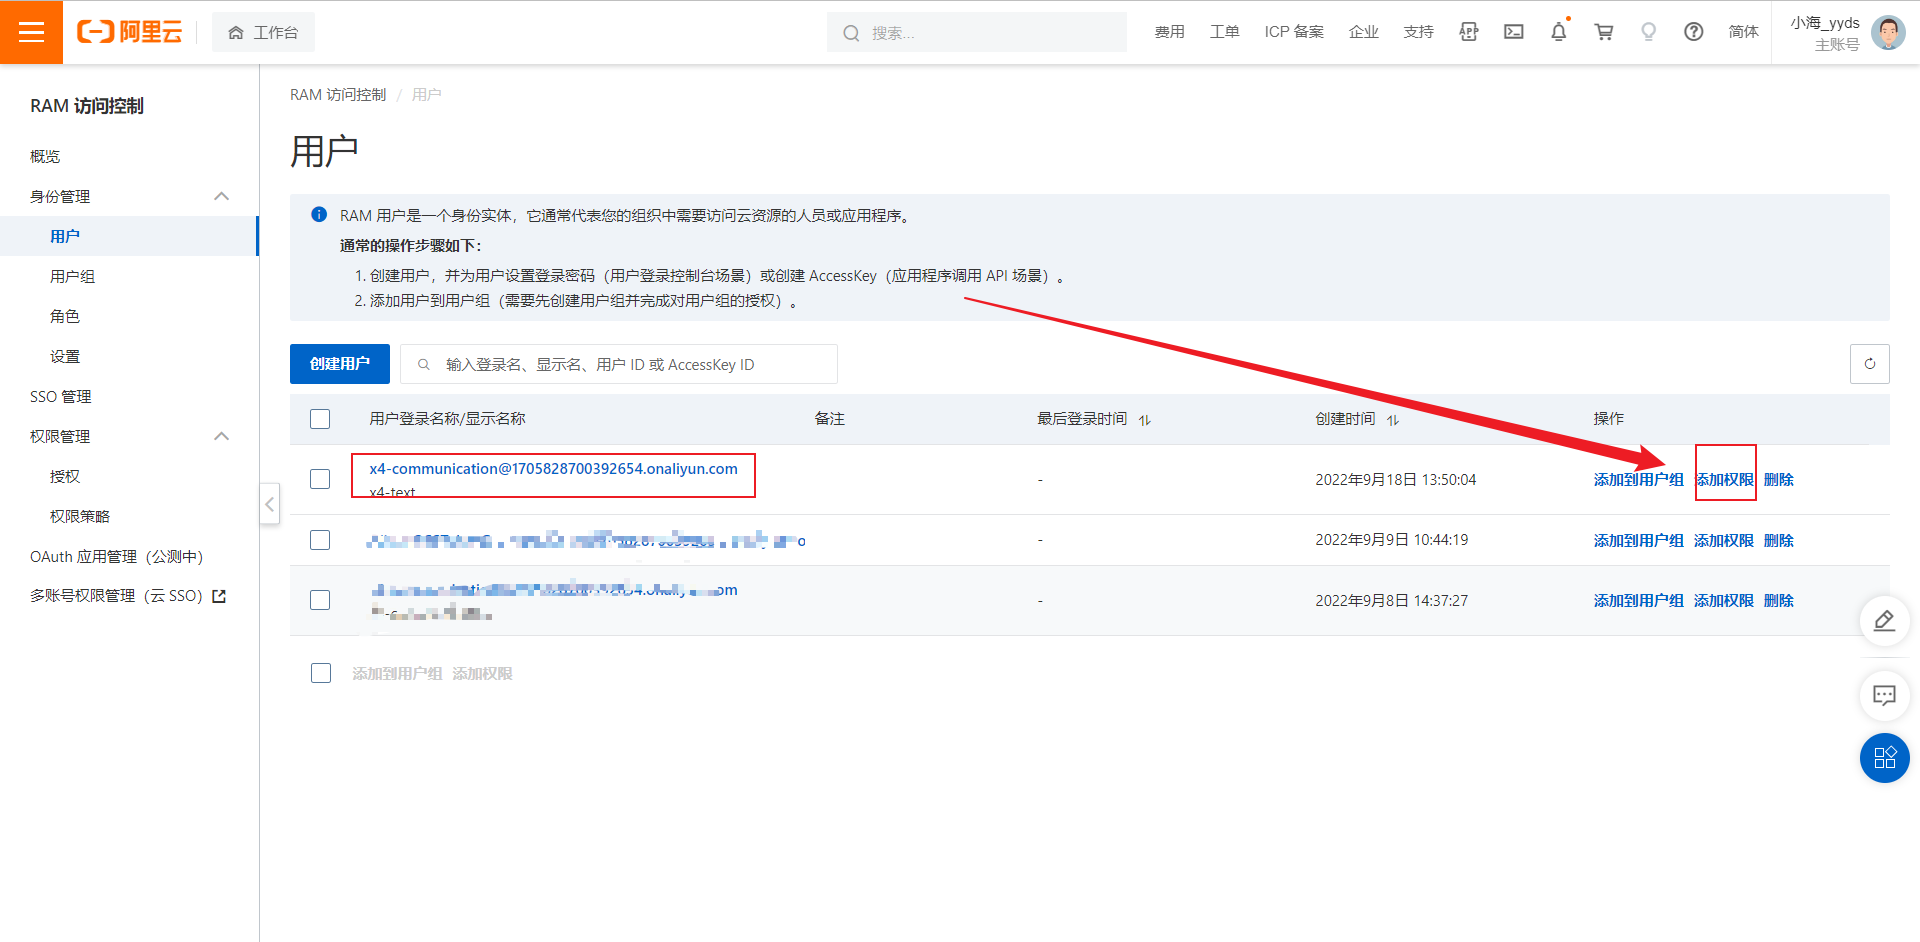Collapse the 权限管理 section
This screenshot has height=942, width=1920.
[x=222, y=436]
